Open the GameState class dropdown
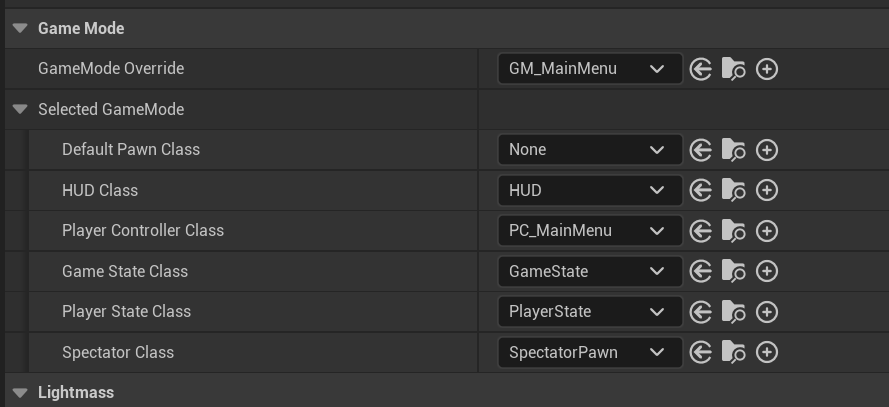 point(590,271)
